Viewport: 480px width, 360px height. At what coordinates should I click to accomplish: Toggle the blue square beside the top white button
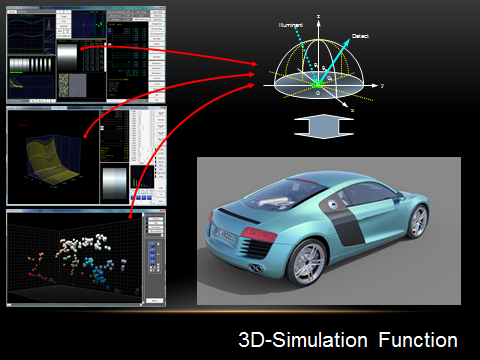point(147,219)
